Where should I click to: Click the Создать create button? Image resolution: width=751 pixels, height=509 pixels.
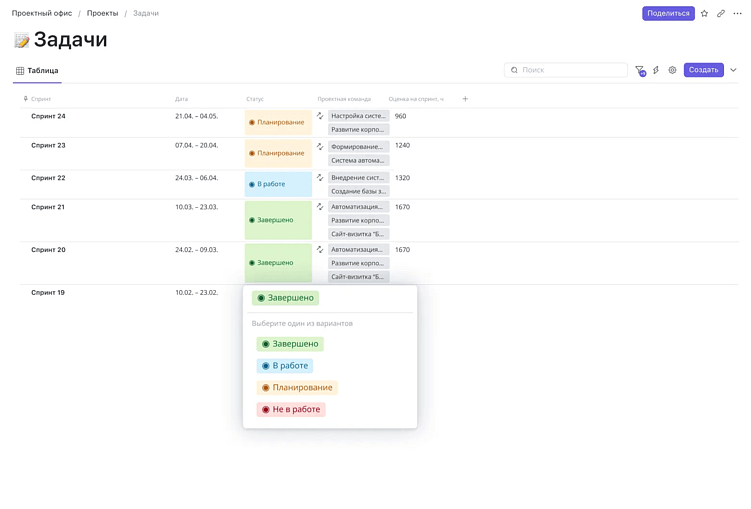pyautogui.click(x=704, y=70)
